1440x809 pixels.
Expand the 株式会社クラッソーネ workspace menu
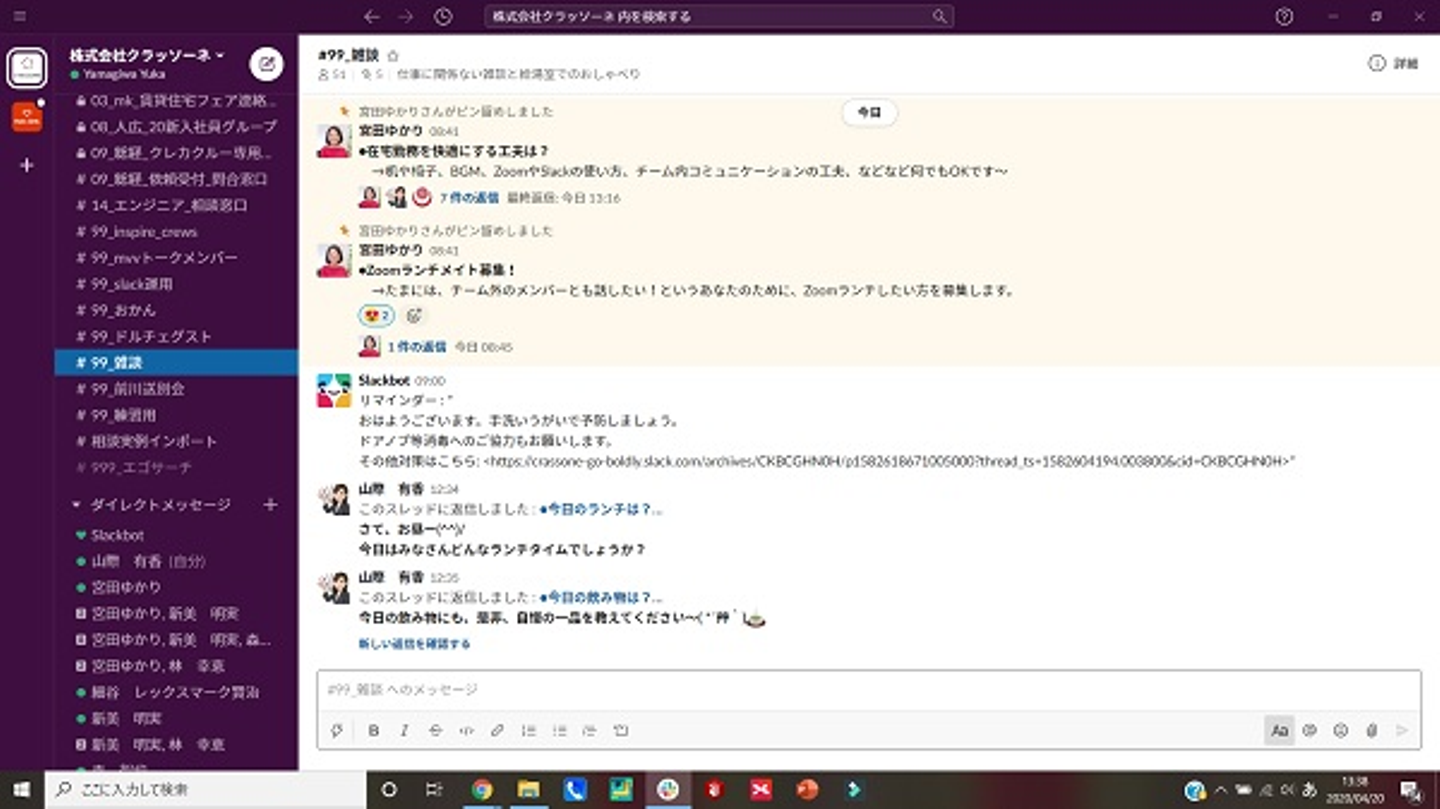click(147, 55)
